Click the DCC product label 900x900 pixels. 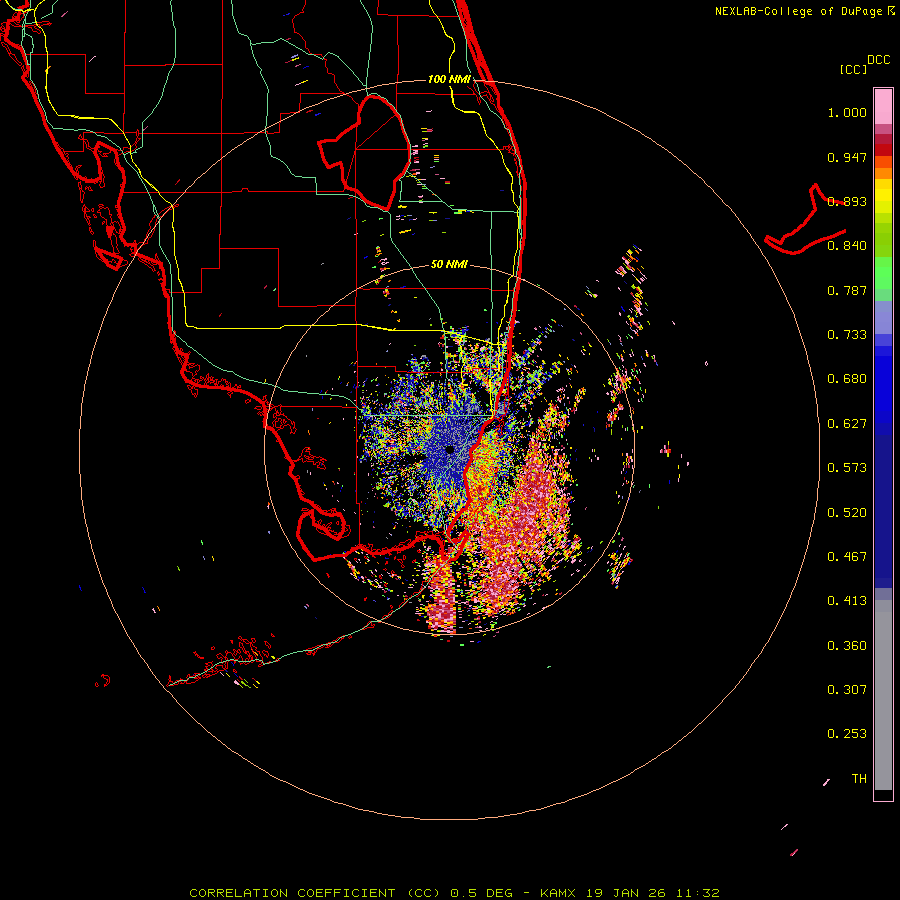pos(878,60)
